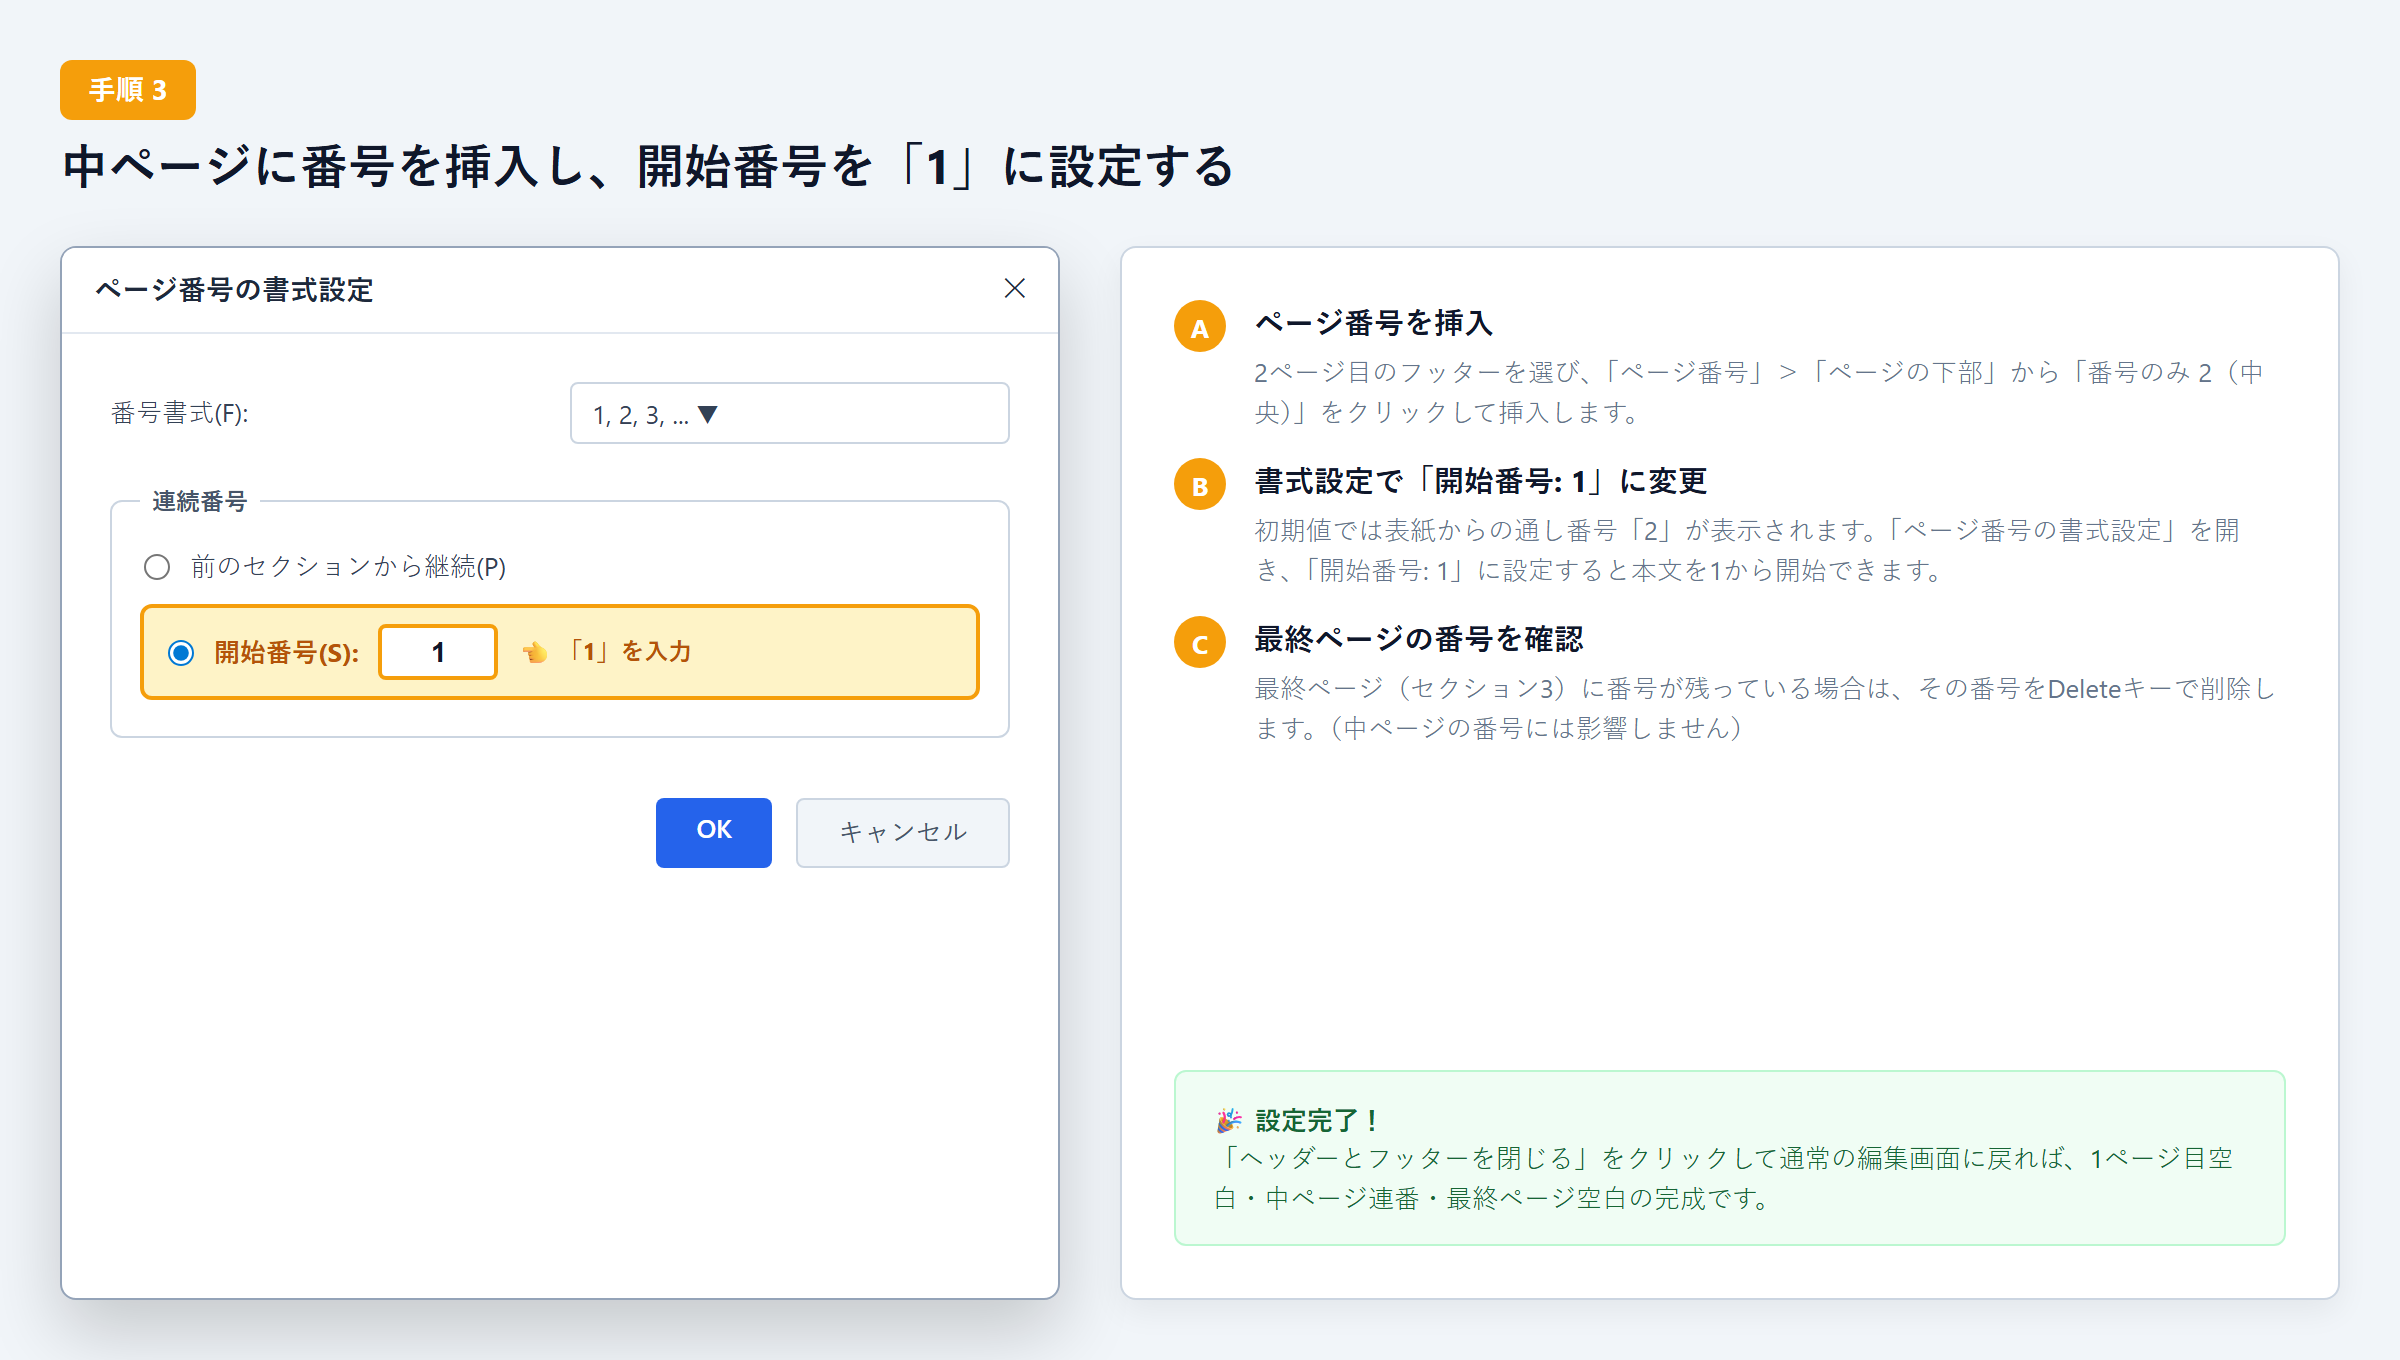Screen dimensions: 2400x1360
Task: Click the ページ番号の書式設定 dialog title
Action: pos(234,290)
